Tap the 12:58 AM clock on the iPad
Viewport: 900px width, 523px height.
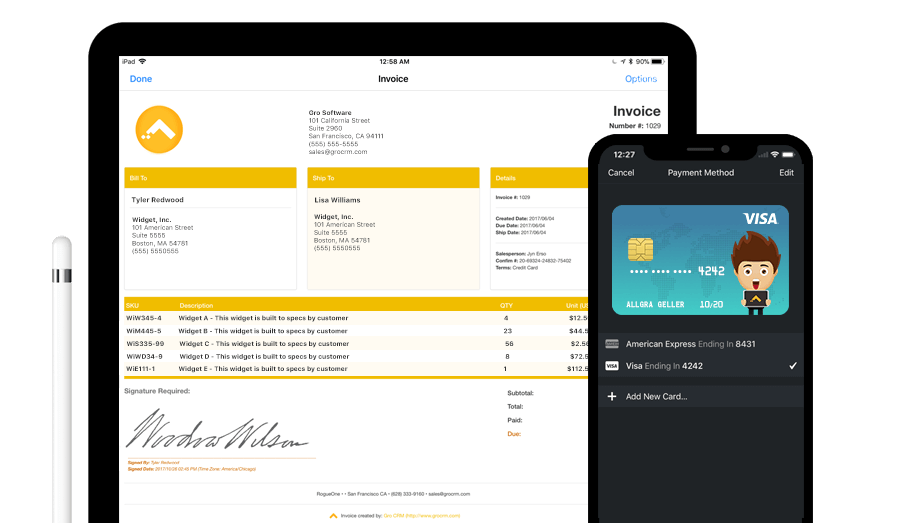(394, 61)
